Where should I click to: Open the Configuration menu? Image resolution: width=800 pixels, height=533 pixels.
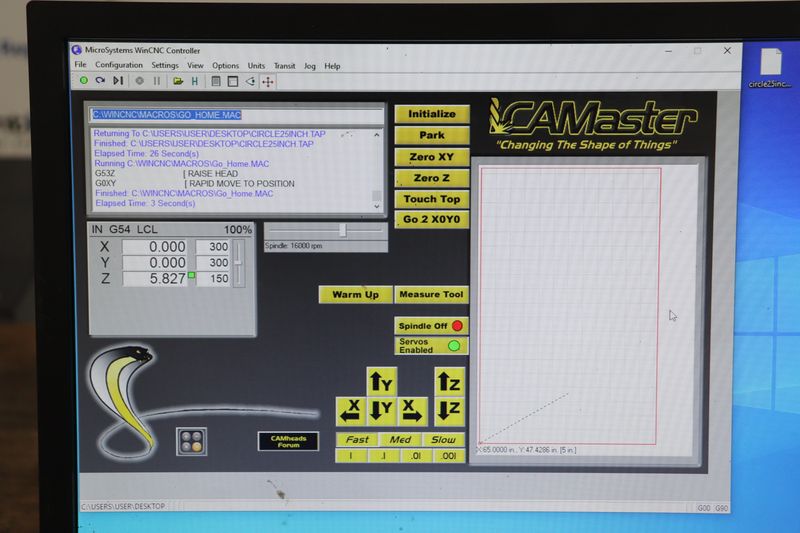pos(119,66)
